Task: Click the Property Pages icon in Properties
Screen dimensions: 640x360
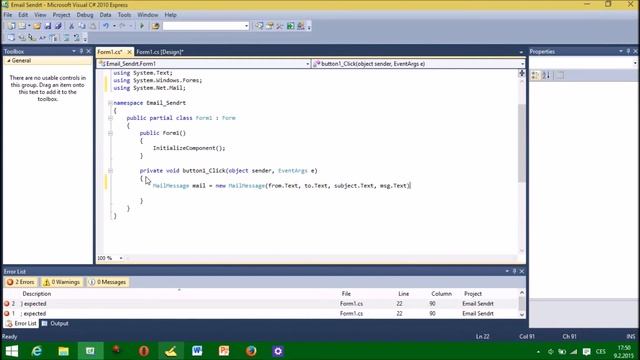Action: (560, 76)
